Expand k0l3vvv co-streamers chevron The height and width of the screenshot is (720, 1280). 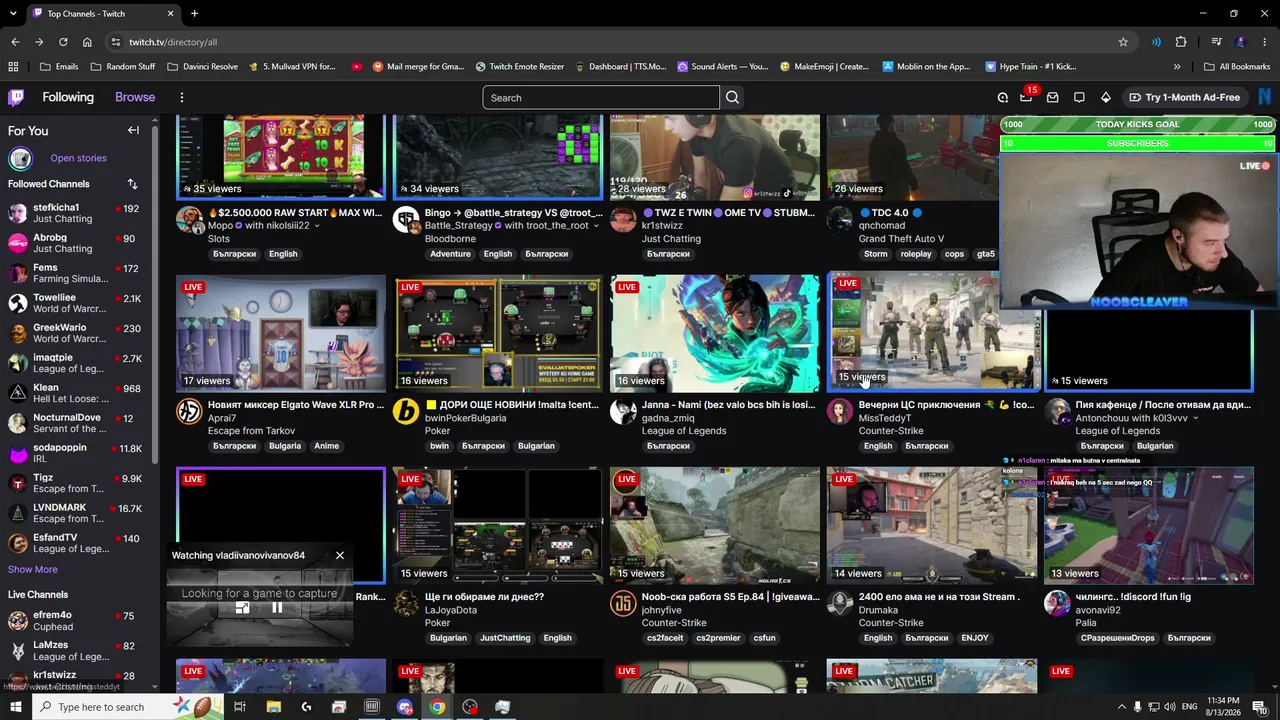pyautogui.click(x=1195, y=418)
